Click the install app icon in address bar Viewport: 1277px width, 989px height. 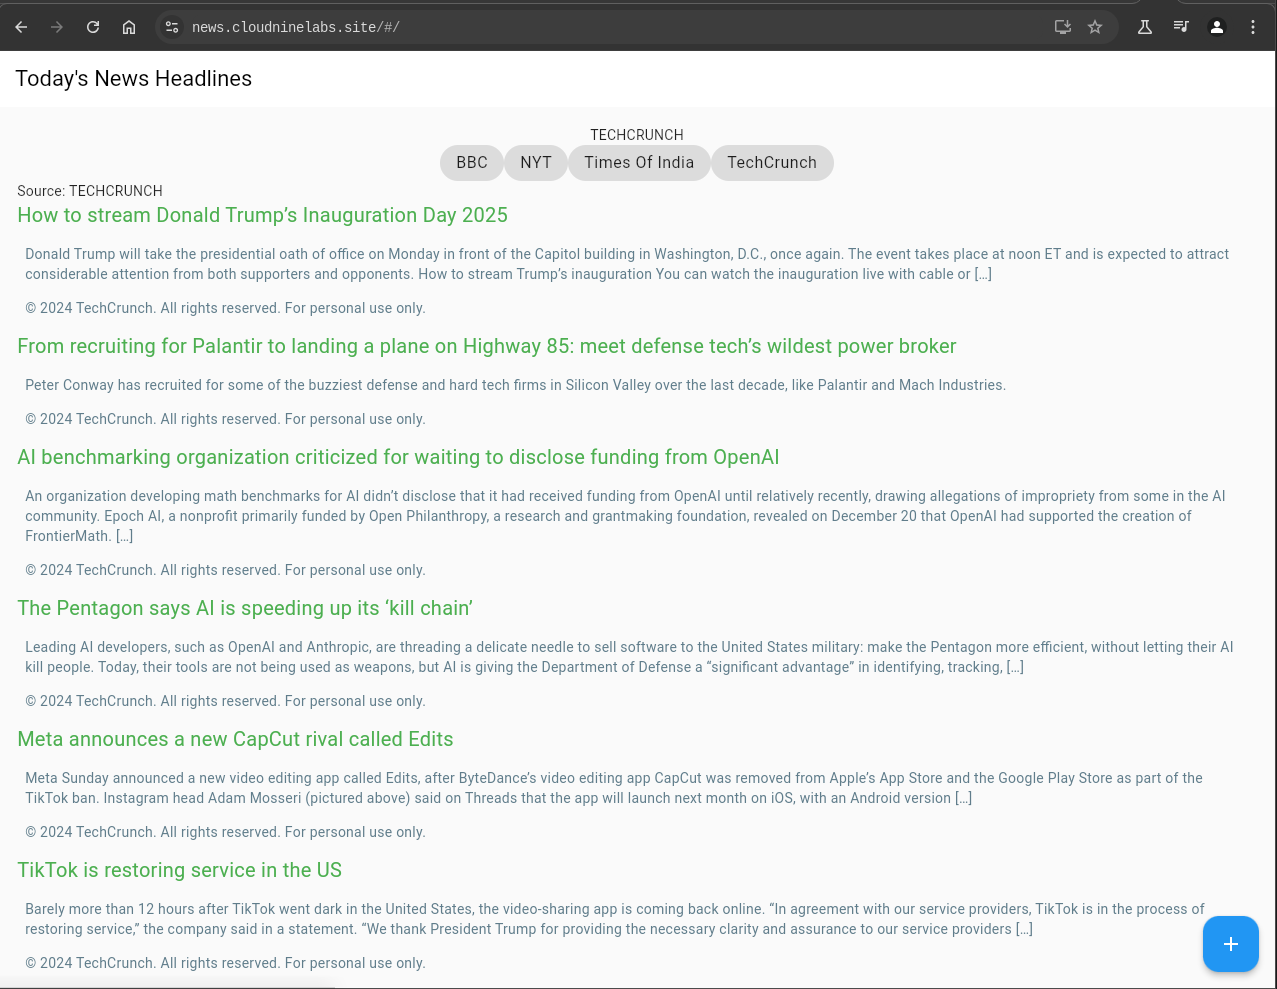[x=1063, y=27]
